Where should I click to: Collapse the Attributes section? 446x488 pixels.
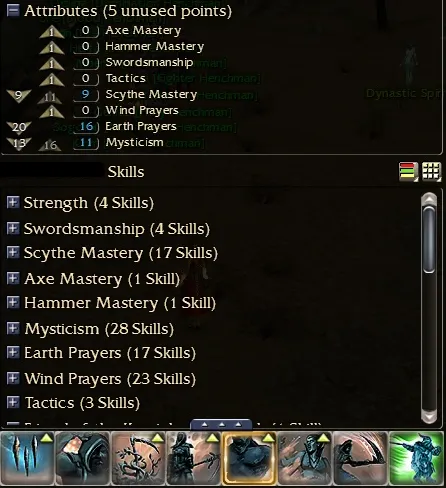pos(13,10)
